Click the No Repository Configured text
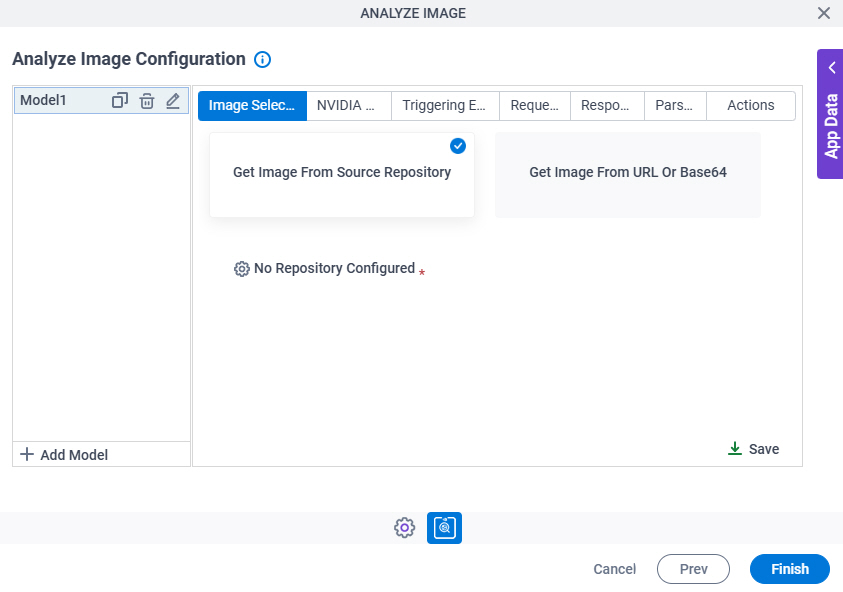 pos(334,268)
